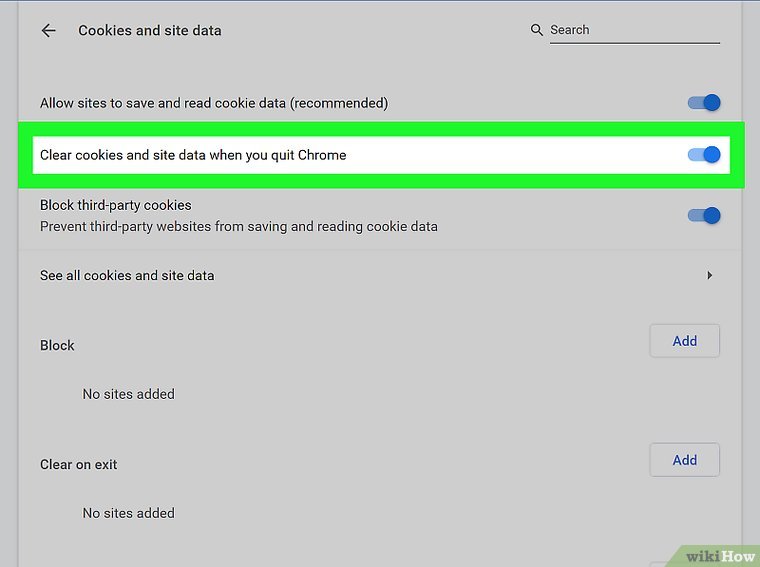Click the back arrow icon
The width and height of the screenshot is (760, 567).
point(48,31)
